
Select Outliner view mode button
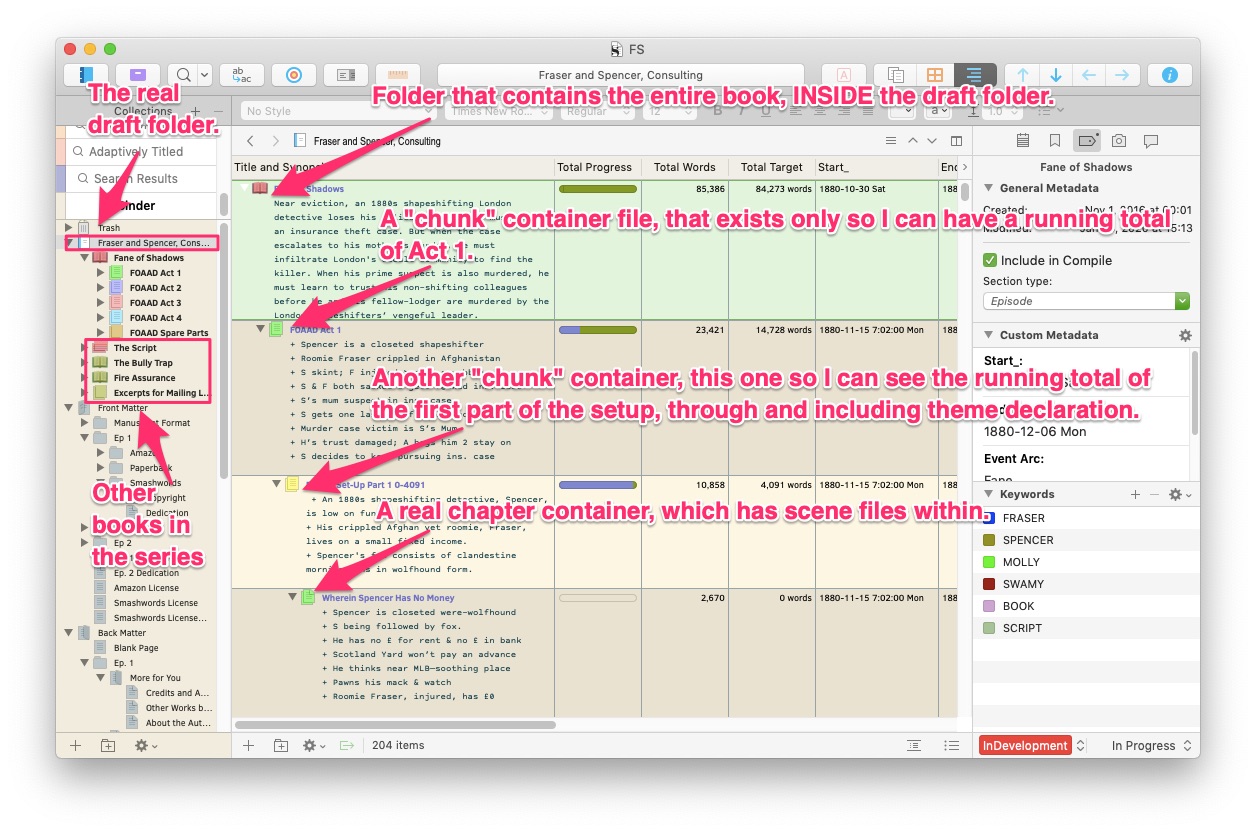point(975,75)
